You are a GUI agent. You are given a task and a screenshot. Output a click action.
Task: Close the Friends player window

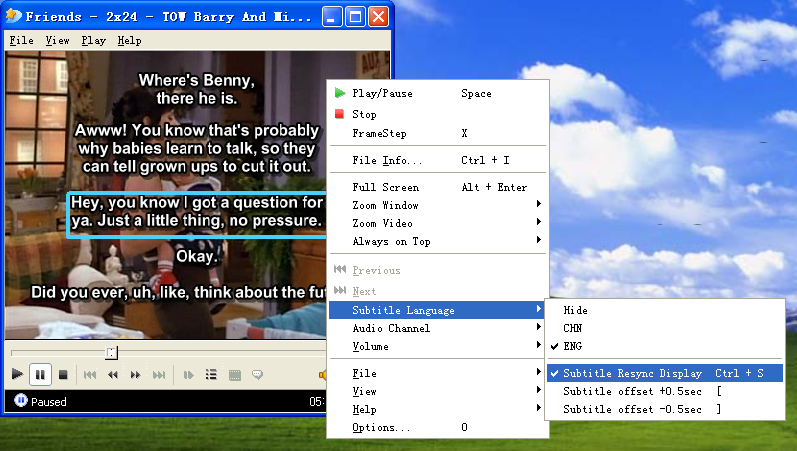pyautogui.click(x=379, y=17)
